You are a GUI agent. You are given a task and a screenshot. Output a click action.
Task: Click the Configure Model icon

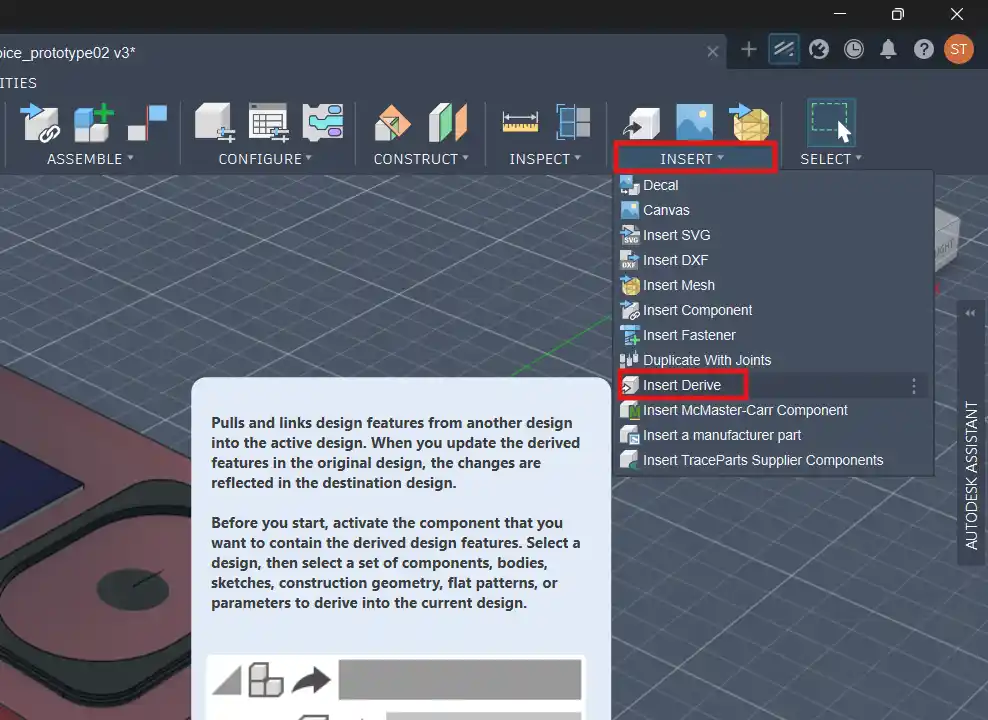pyautogui.click(x=215, y=123)
